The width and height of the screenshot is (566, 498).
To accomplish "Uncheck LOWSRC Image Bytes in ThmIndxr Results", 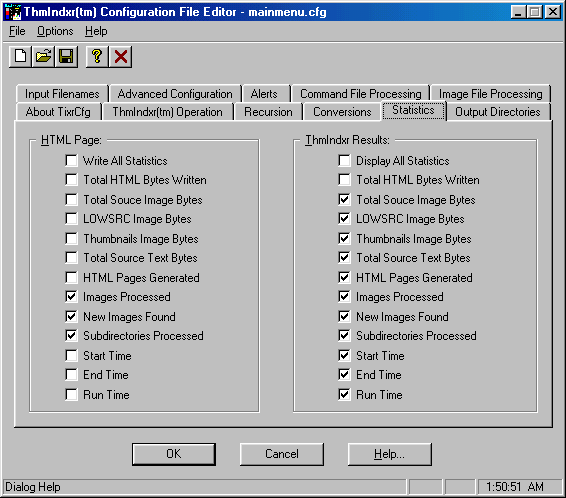I will click(344, 219).
